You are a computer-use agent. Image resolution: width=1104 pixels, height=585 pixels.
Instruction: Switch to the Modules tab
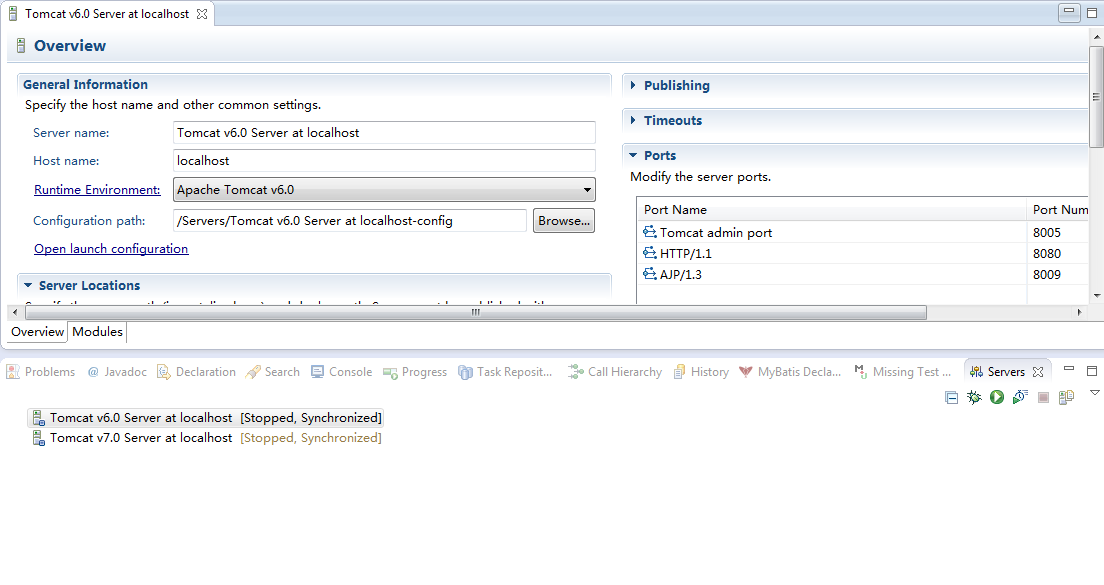[97, 332]
